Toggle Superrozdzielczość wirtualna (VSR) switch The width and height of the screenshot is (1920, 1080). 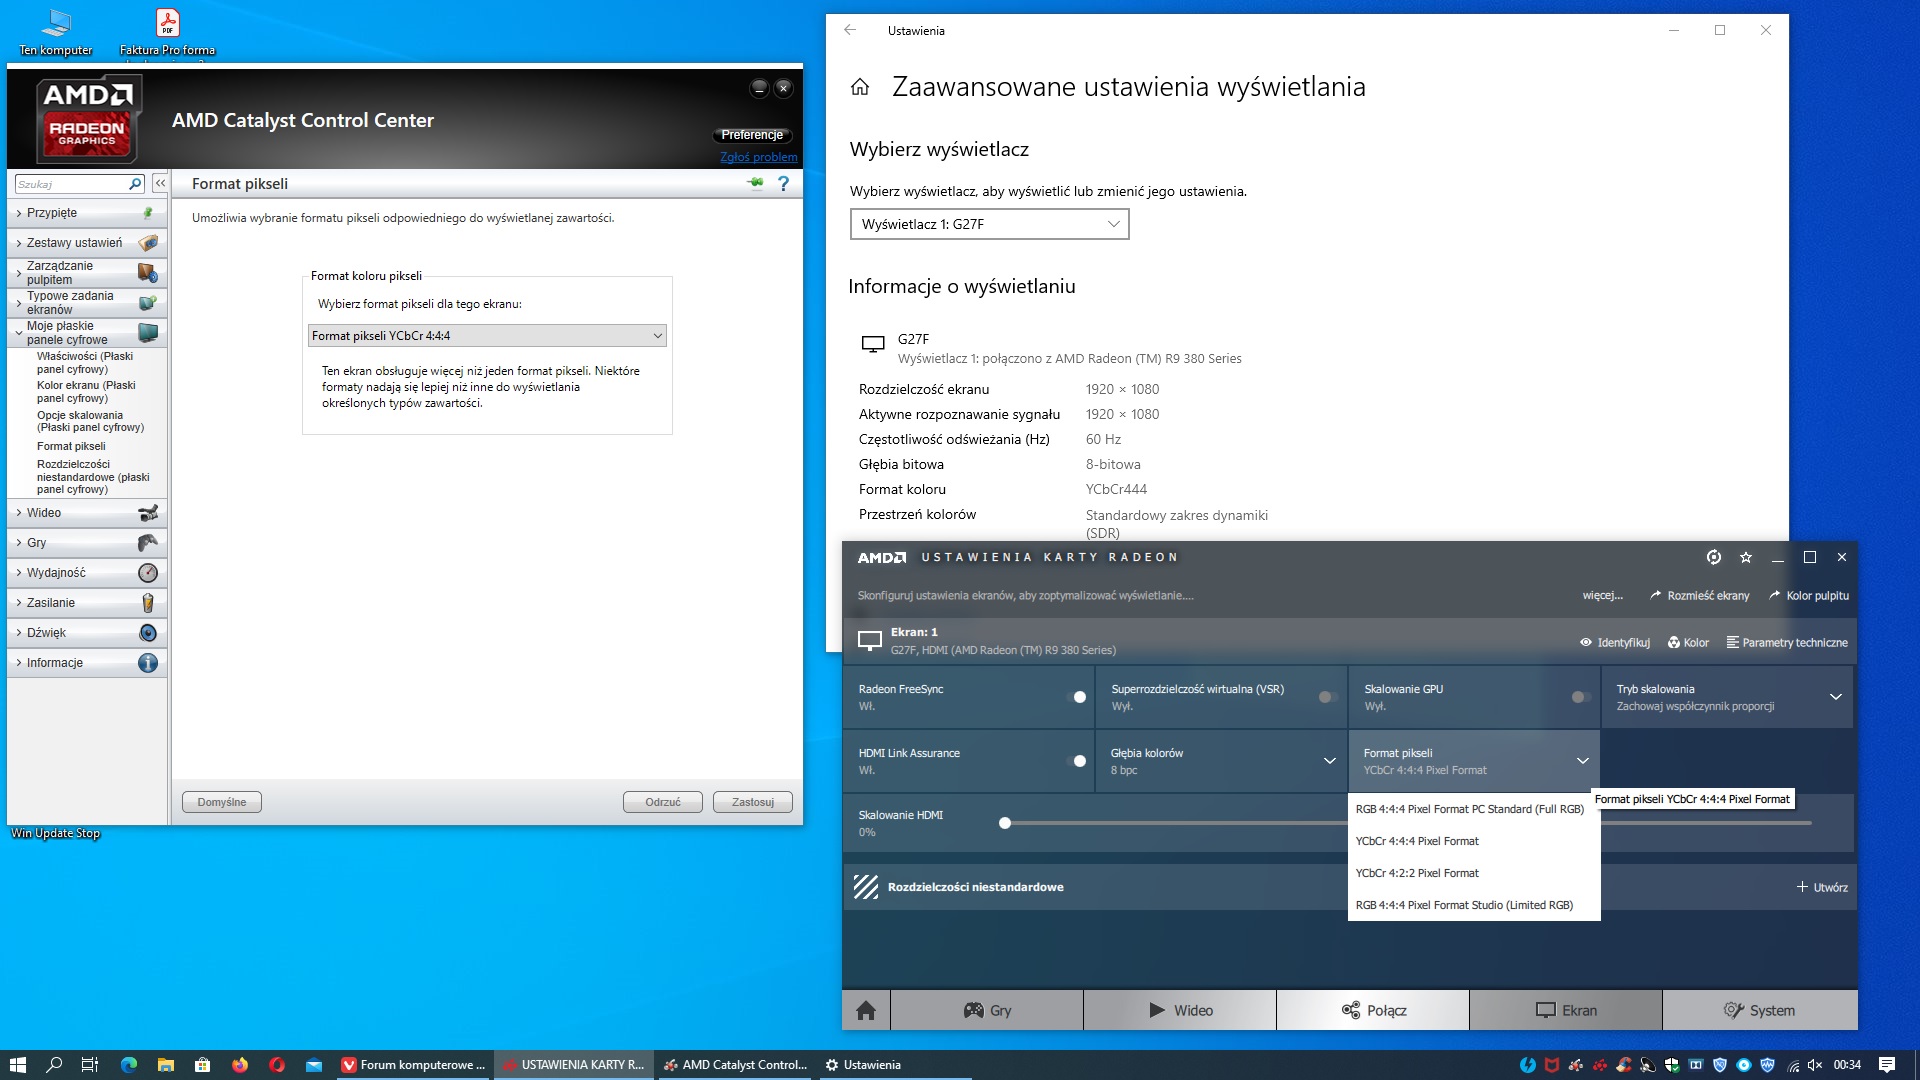(x=1328, y=697)
